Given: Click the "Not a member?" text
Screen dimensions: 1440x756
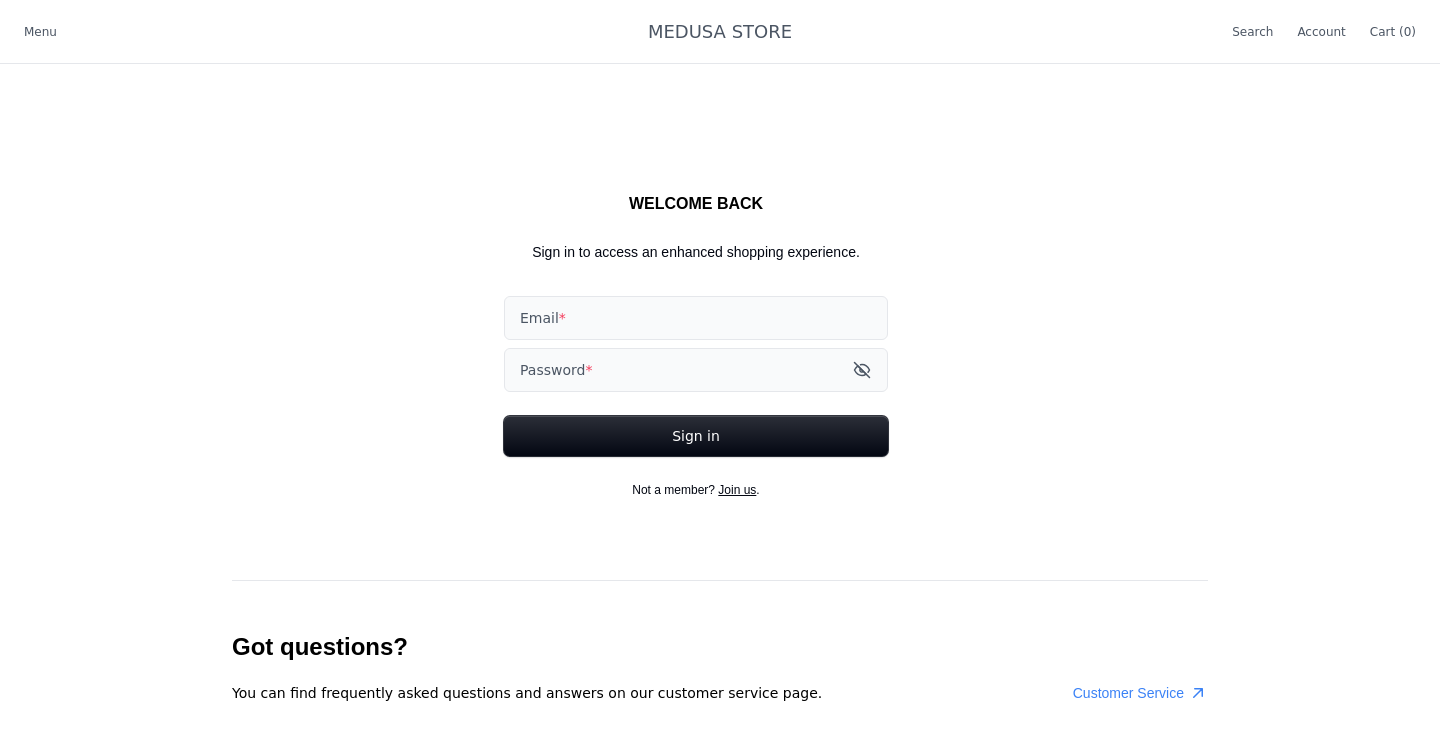Looking at the screenshot, I should 673,490.
